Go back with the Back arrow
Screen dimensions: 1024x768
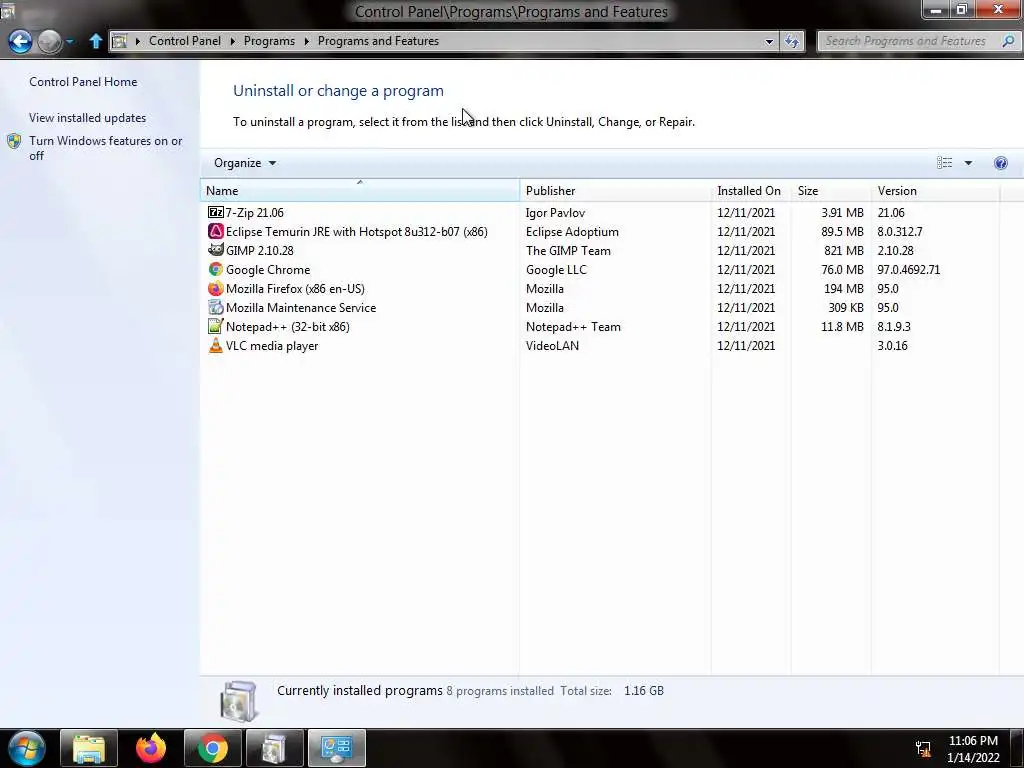pos(20,41)
